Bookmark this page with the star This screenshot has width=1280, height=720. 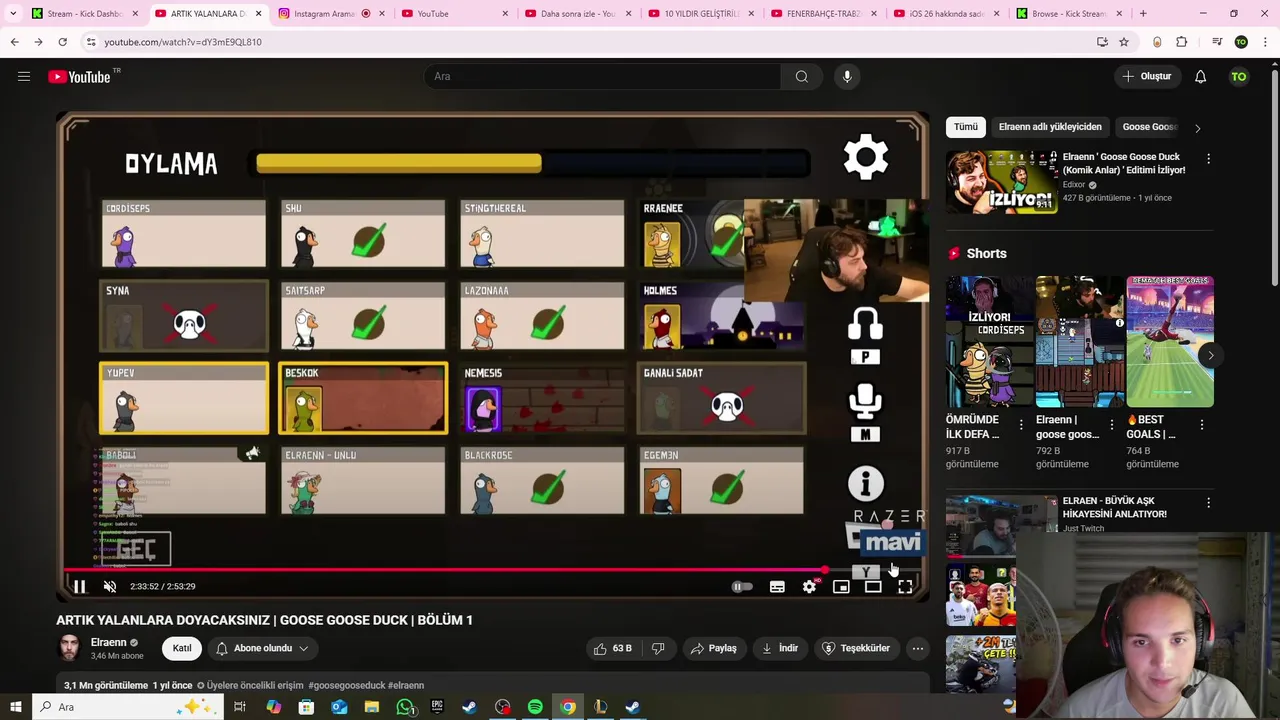point(1124,42)
